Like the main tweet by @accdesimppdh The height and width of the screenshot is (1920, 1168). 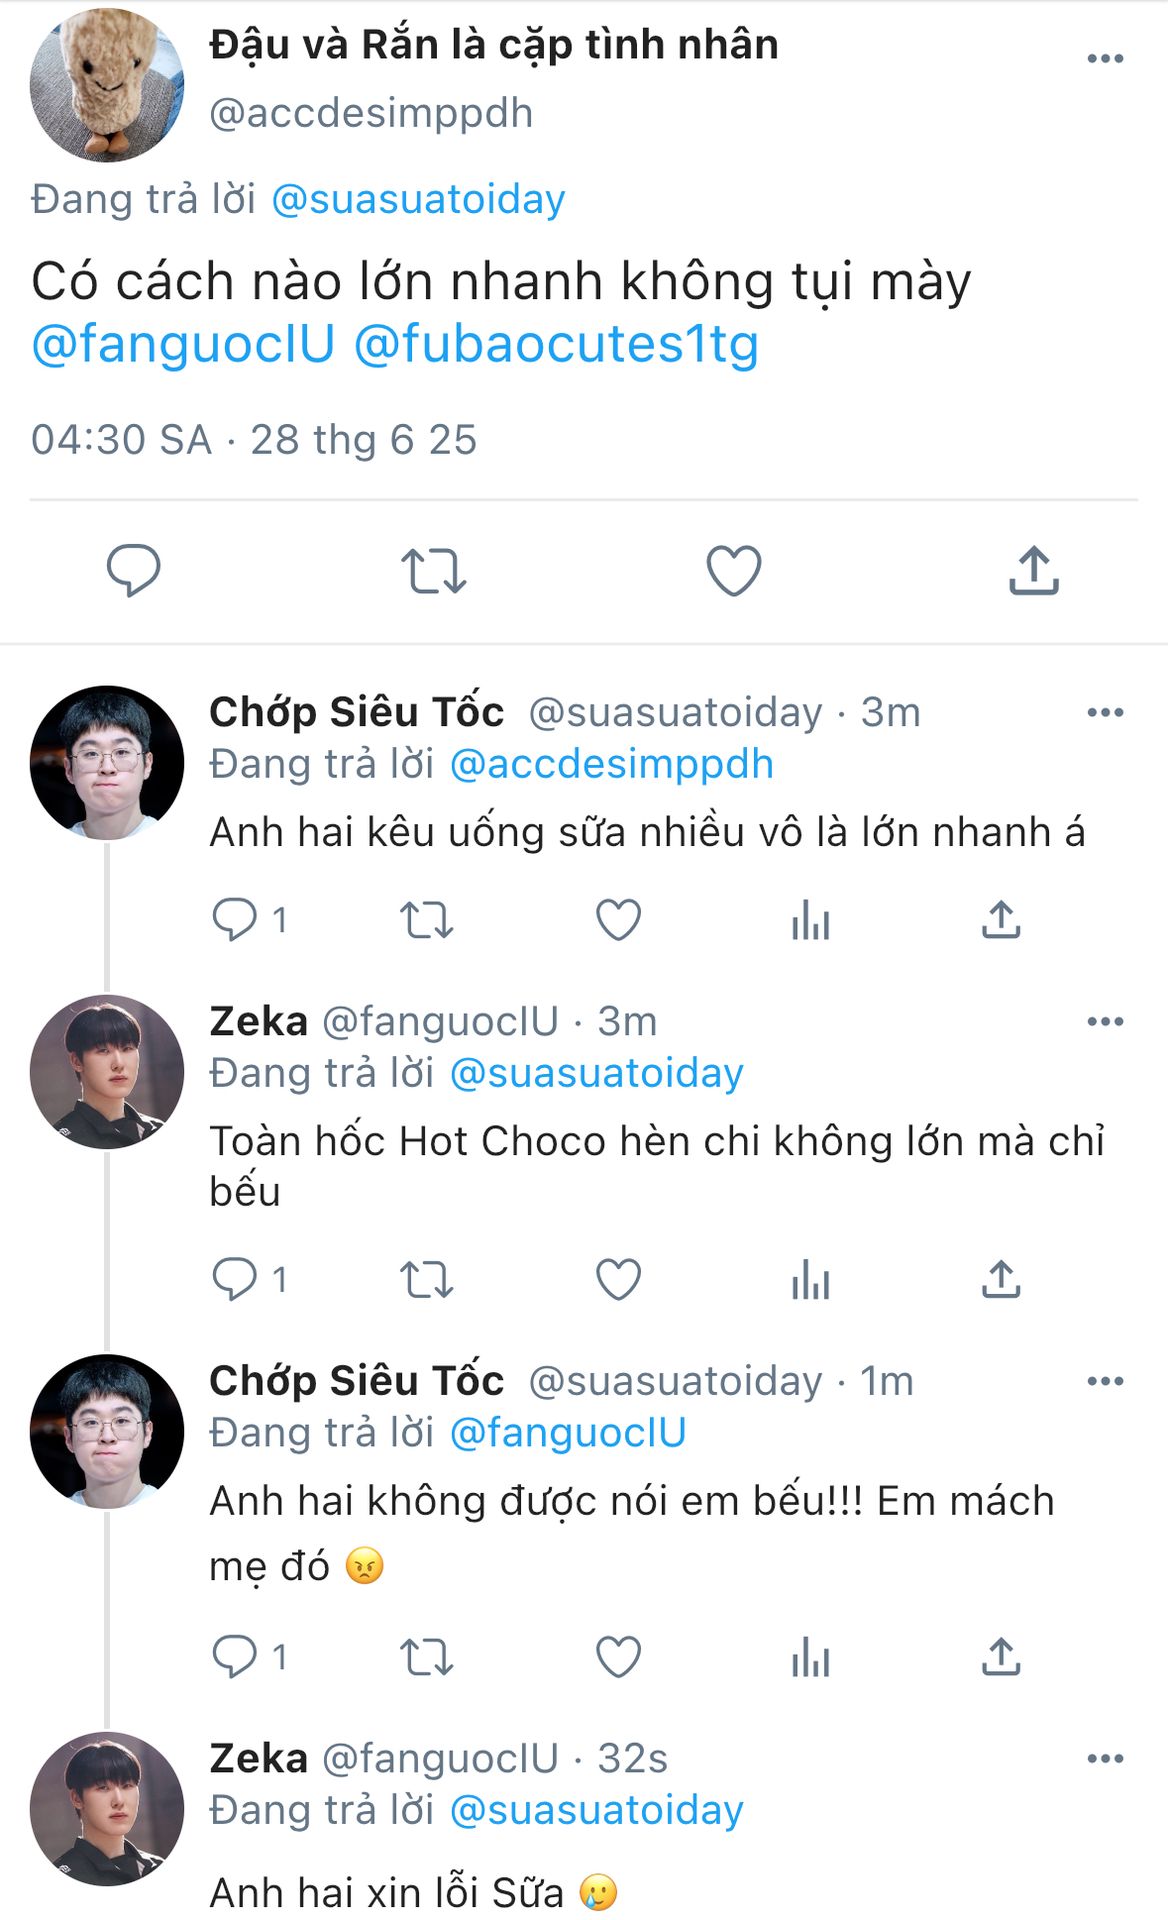pos(734,571)
